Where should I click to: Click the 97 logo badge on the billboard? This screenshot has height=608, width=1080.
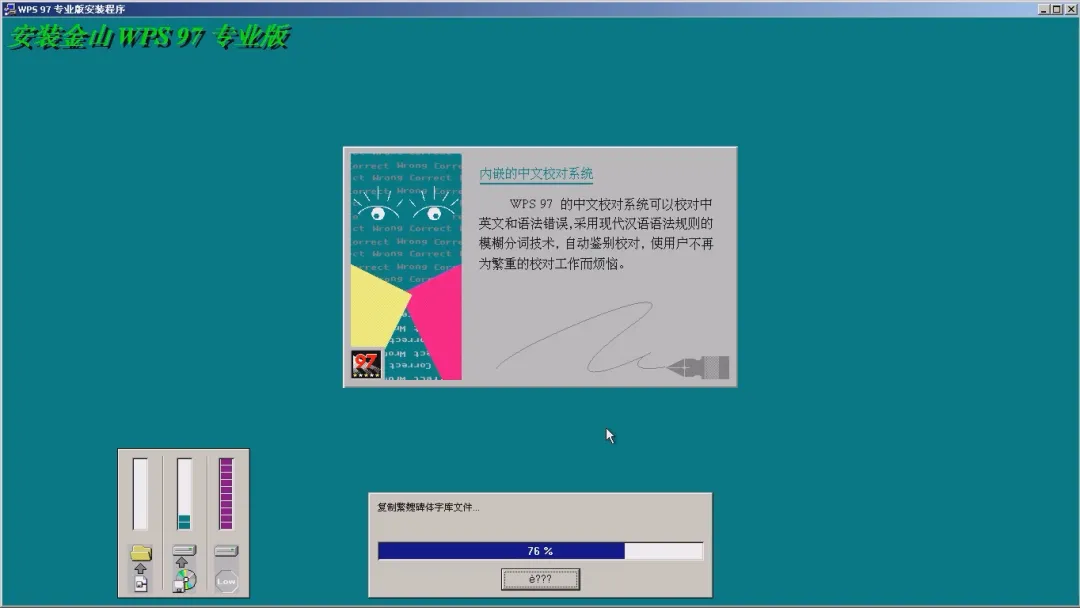pyautogui.click(x=366, y=364)
